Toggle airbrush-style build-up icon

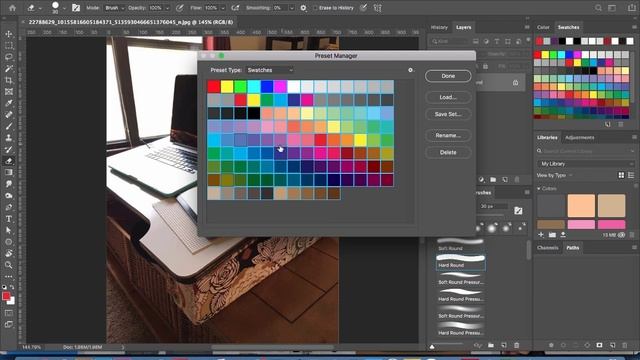click(x=235, y=8)
